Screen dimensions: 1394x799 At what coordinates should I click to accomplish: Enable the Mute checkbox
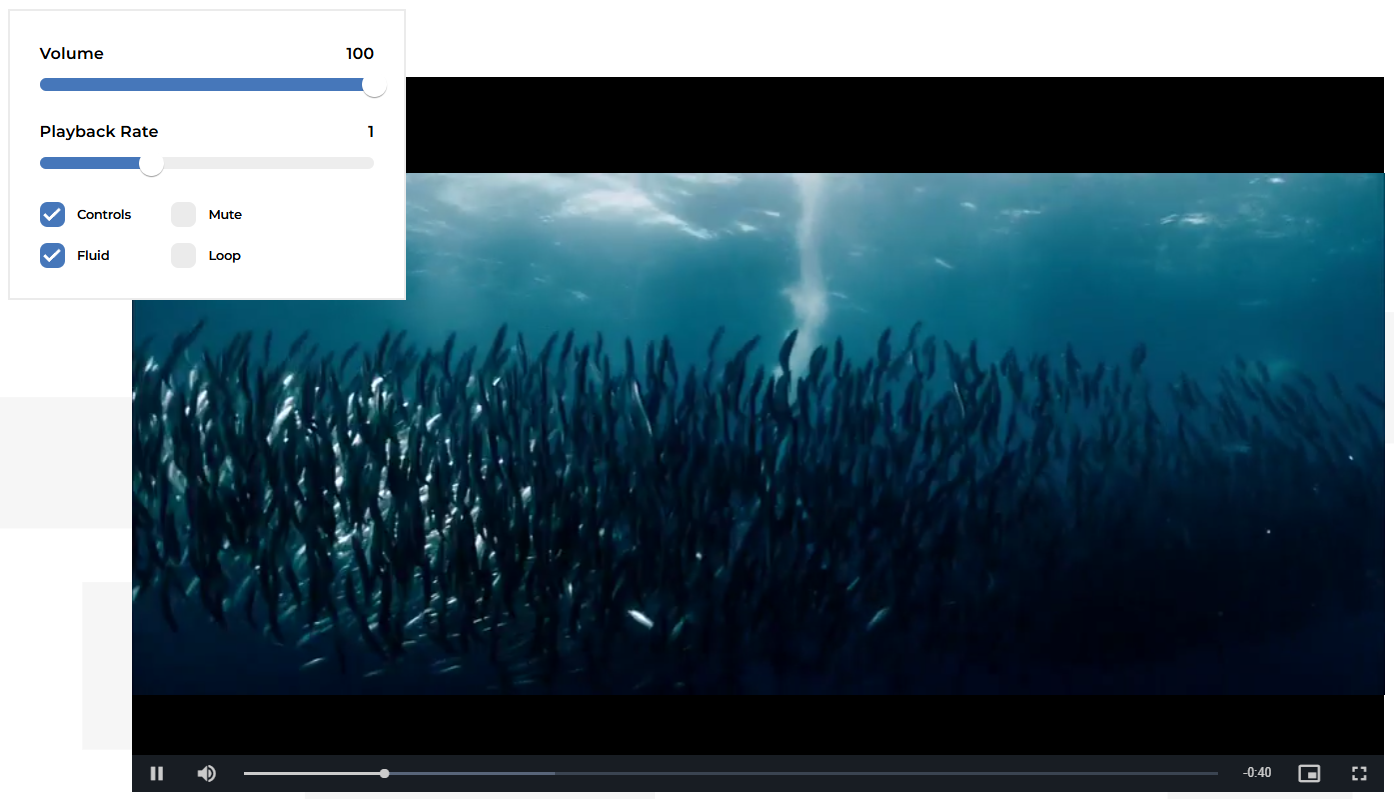pos(183,214)
